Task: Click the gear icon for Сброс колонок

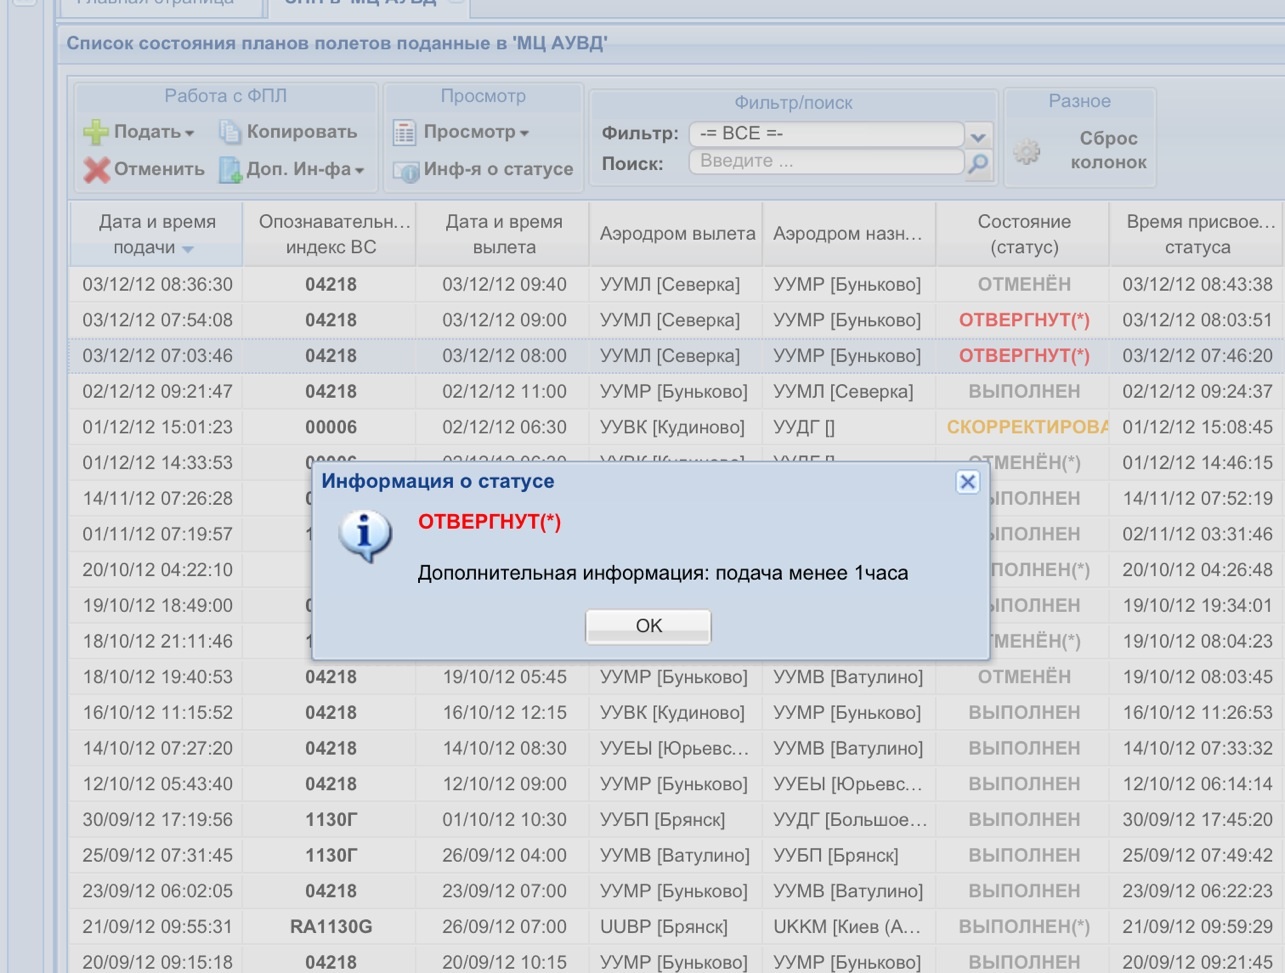Action: tap(1026, 151)
